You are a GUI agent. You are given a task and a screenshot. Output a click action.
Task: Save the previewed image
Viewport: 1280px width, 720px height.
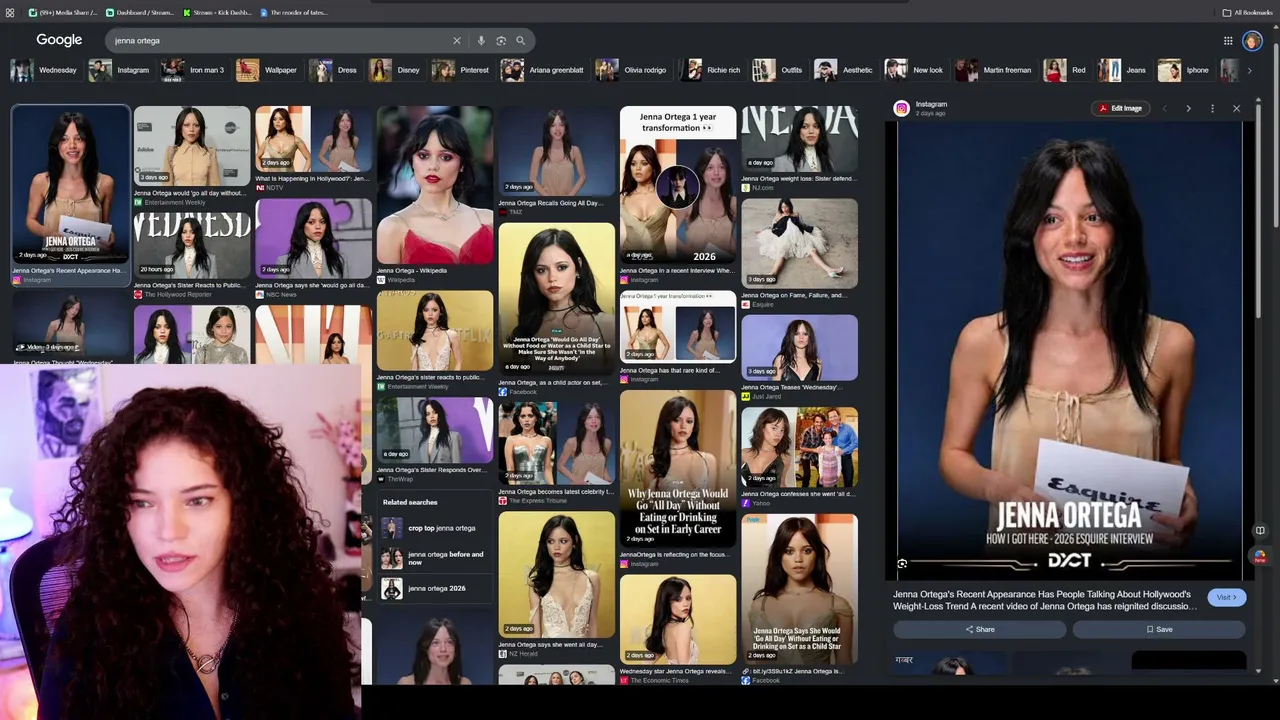point(1159,629)
